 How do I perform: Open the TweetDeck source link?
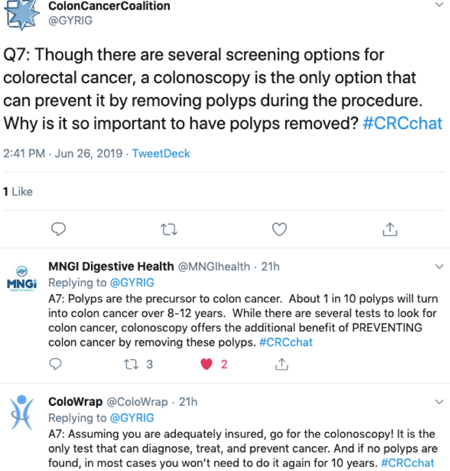(x=161, y=153)
